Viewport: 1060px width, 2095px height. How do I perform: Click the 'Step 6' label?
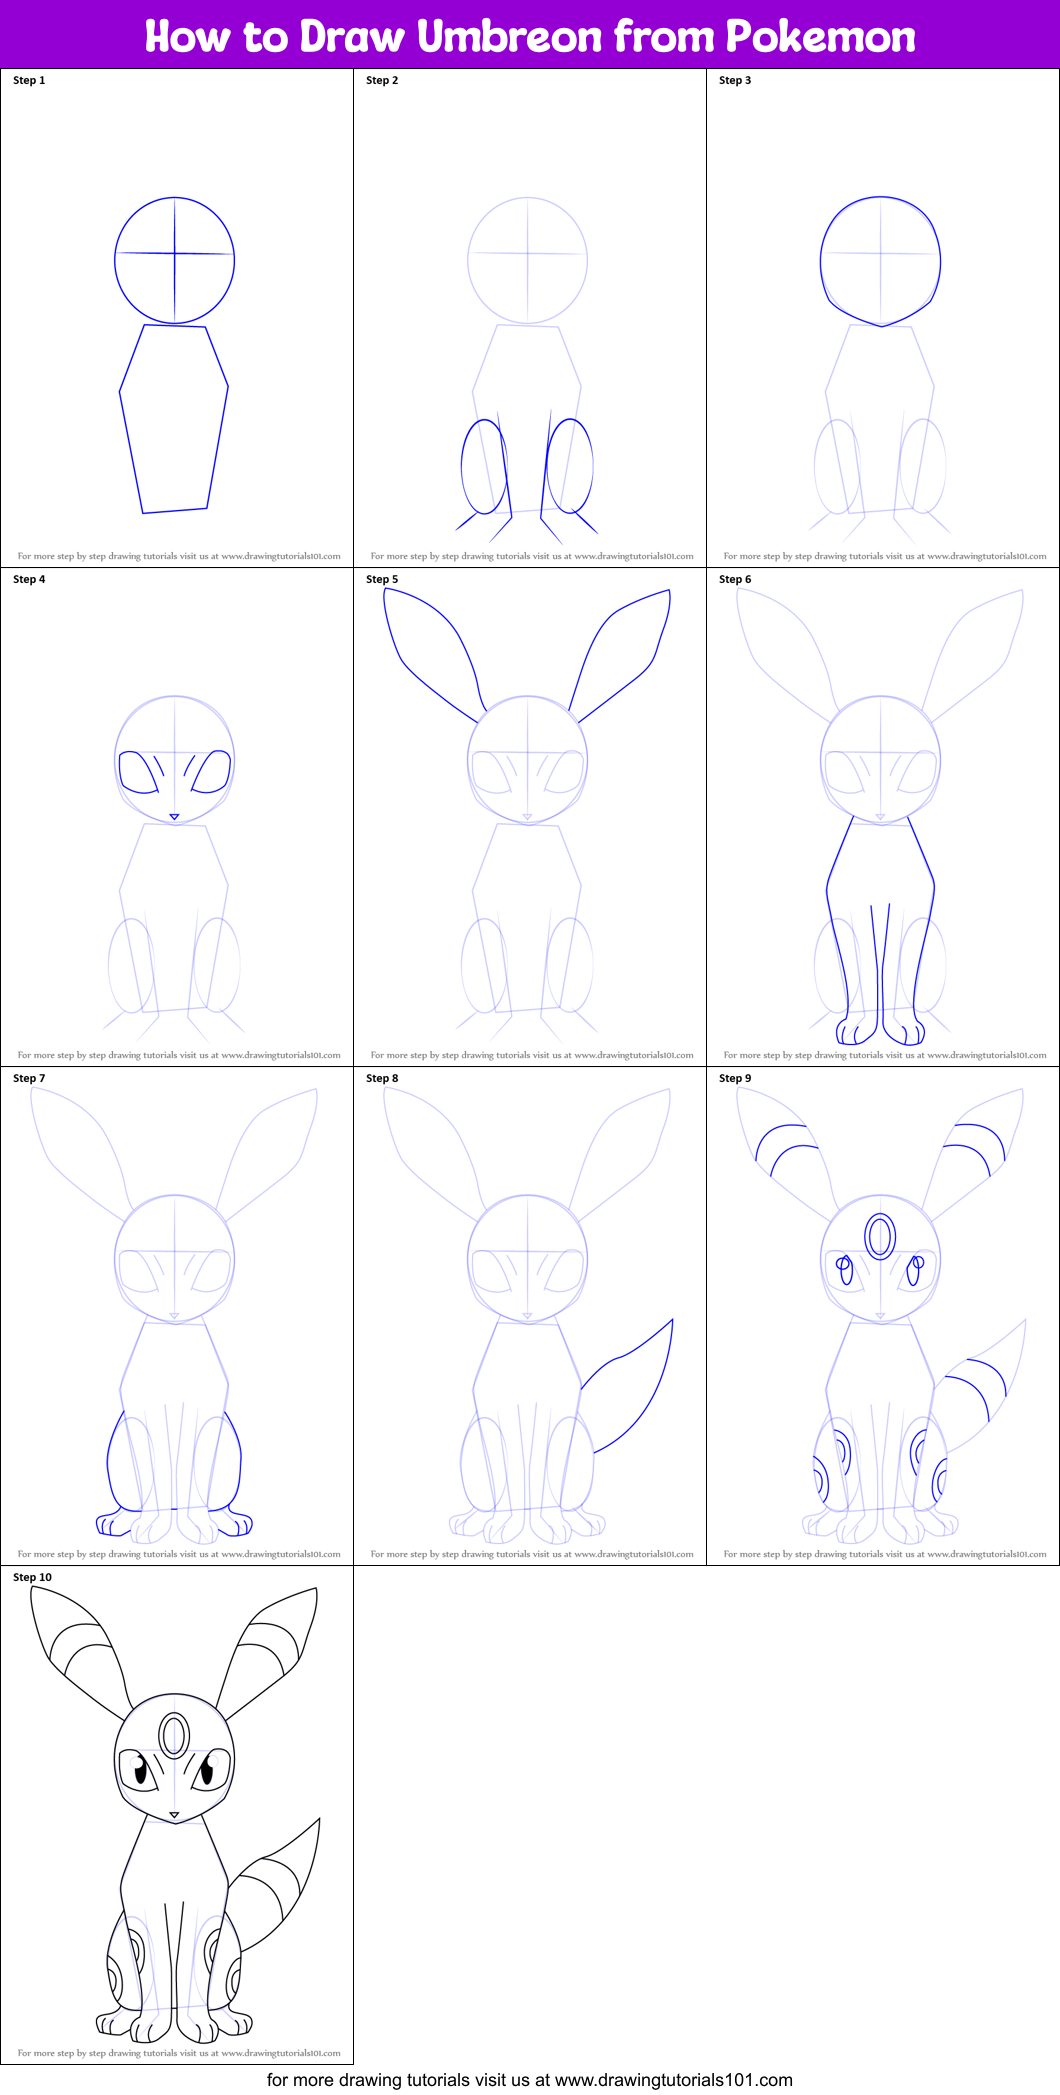735,579
